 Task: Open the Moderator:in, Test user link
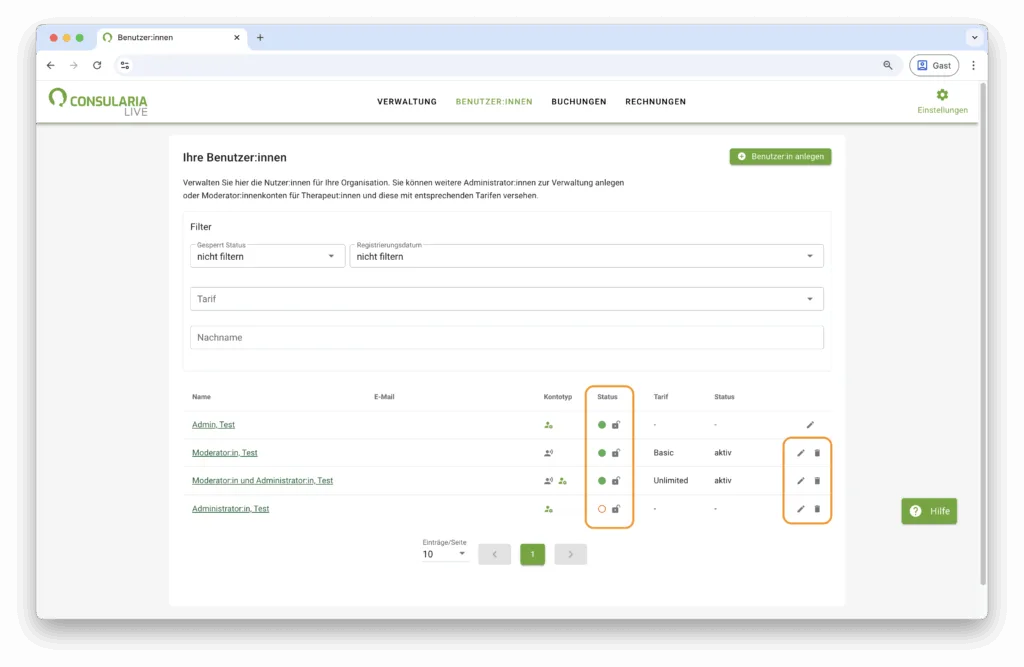(224, 453)
